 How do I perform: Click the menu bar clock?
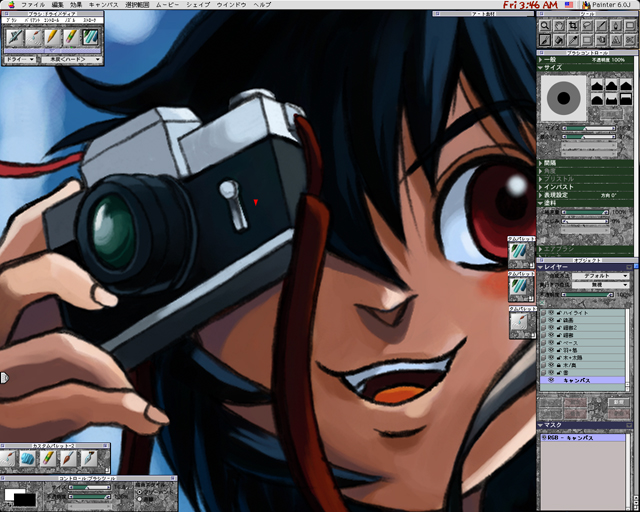(x=530, y=5)
